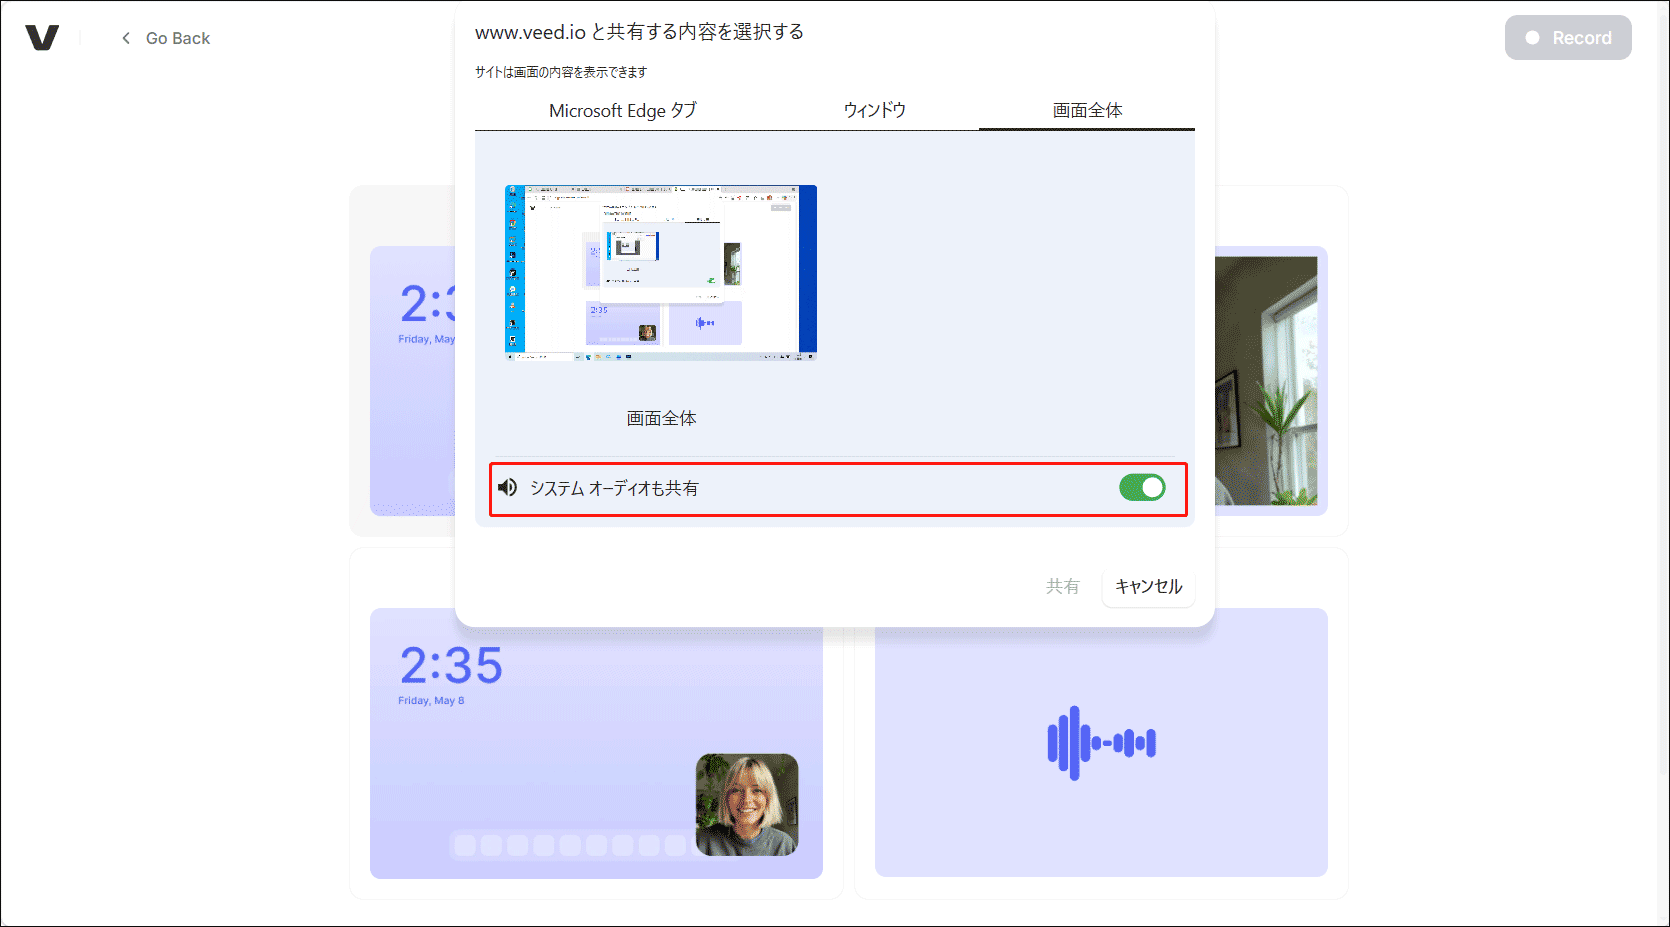Click the 共有 share button

(1063, 587)
